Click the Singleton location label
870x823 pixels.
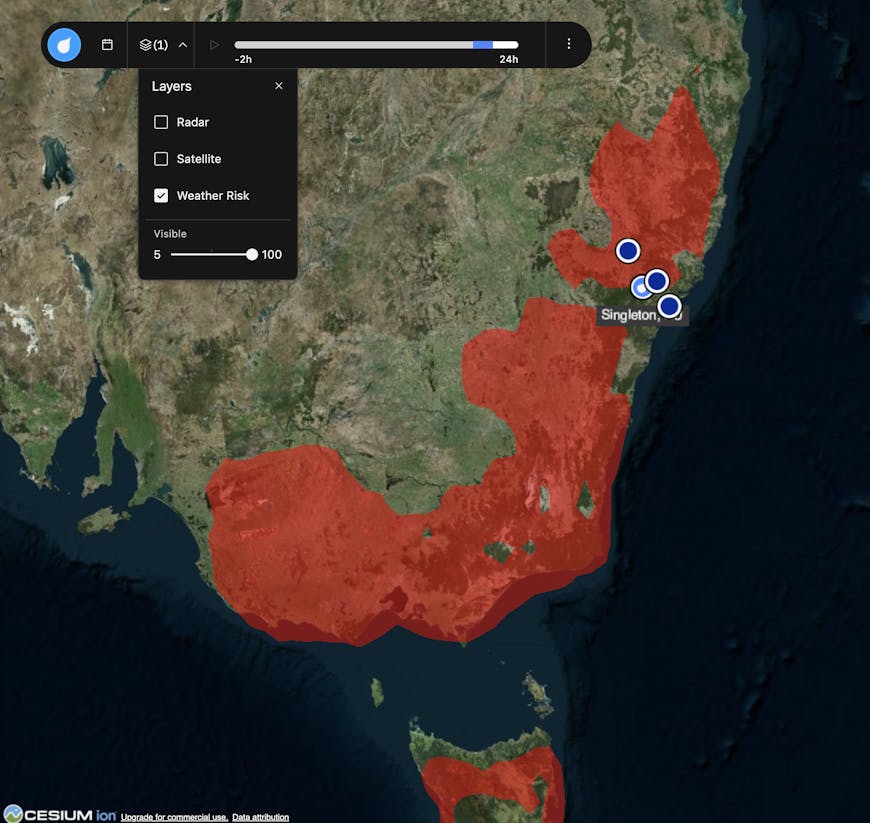[x=629, y=315]
